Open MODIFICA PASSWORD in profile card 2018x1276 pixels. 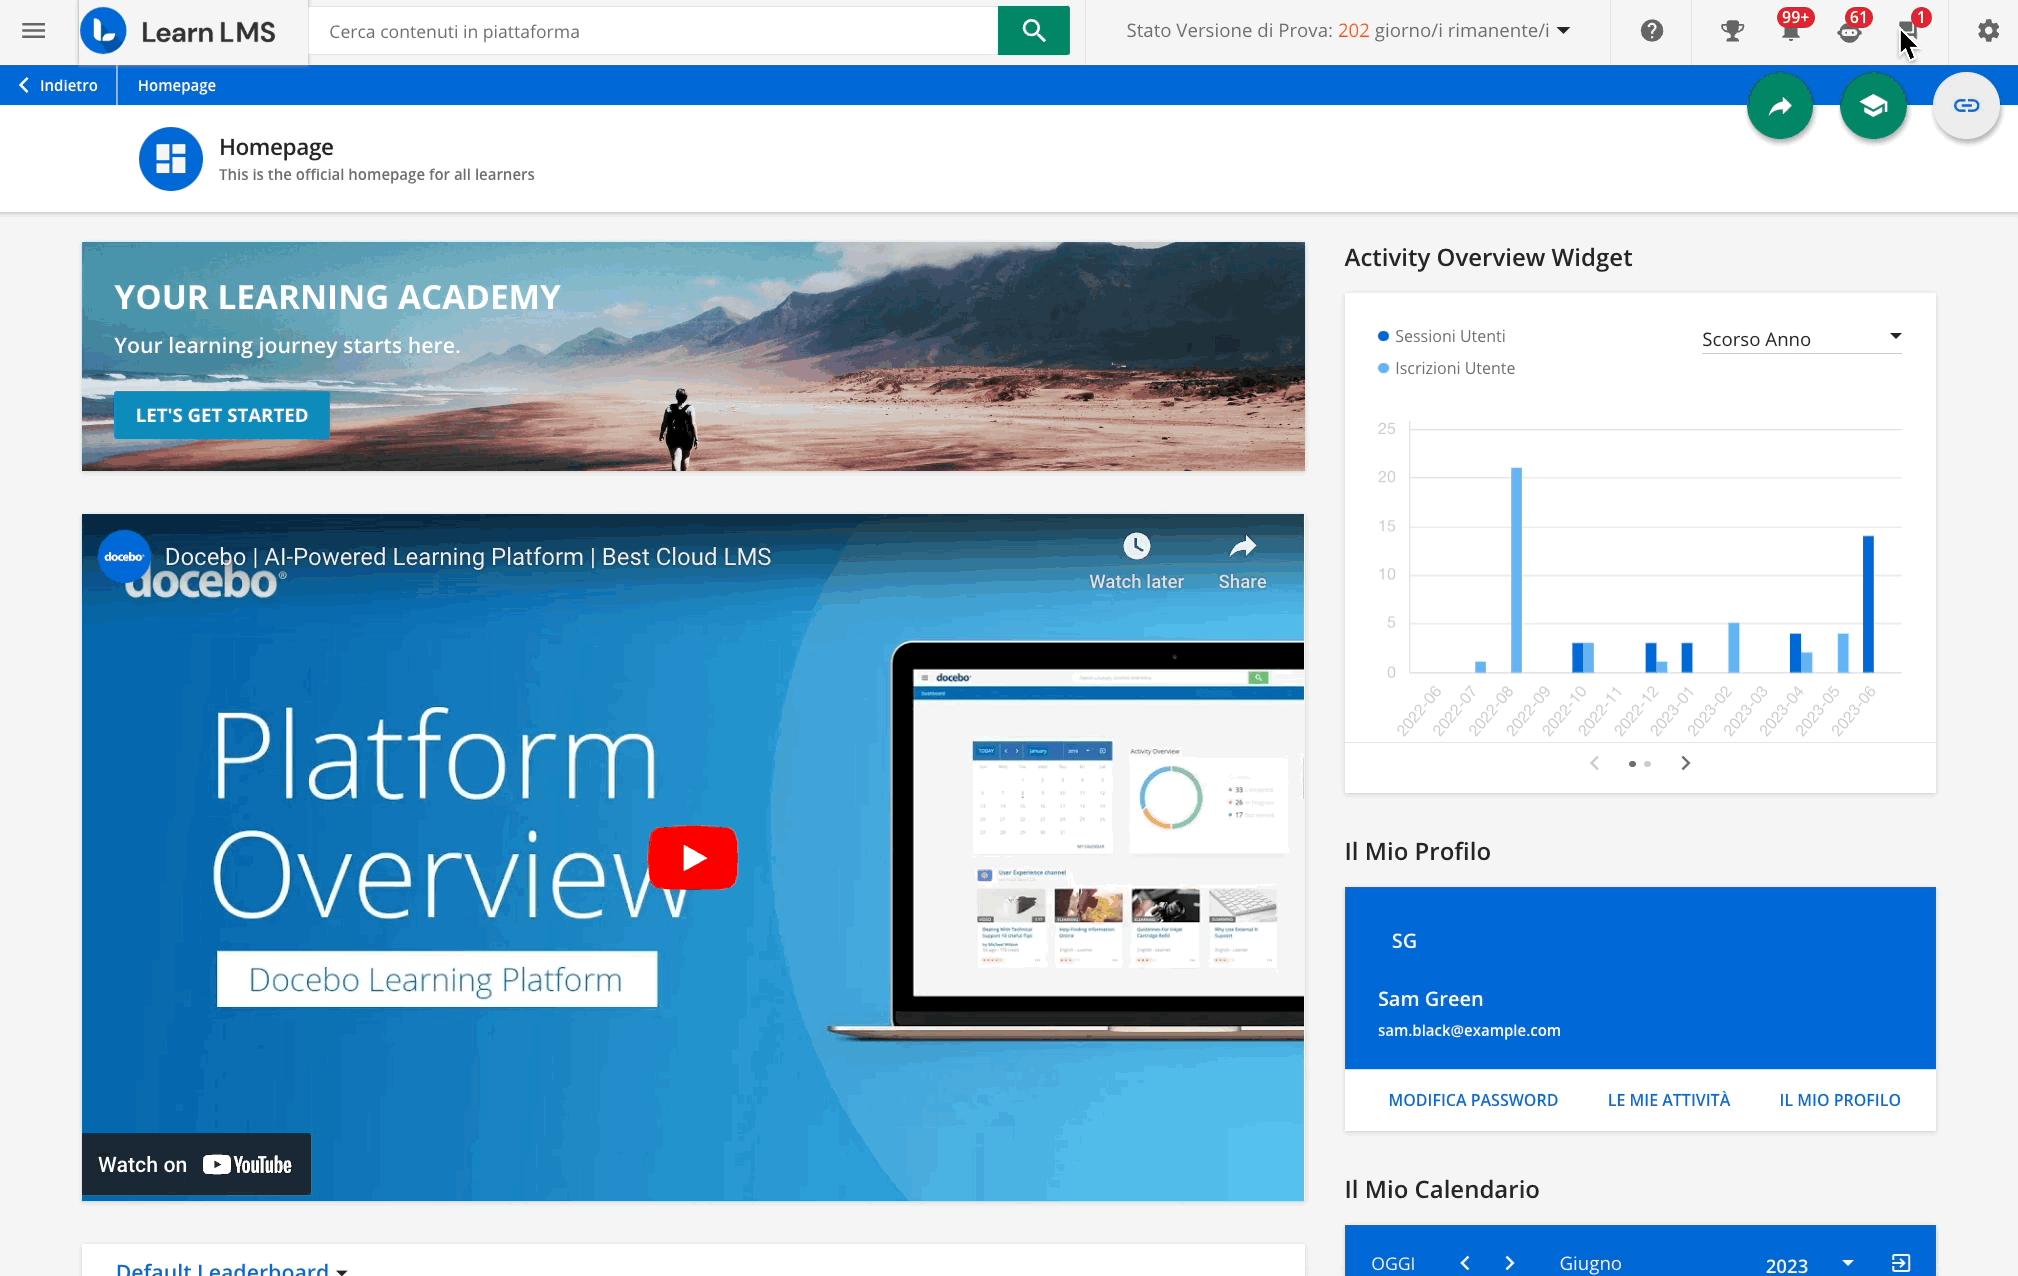click(1472, 1099)
